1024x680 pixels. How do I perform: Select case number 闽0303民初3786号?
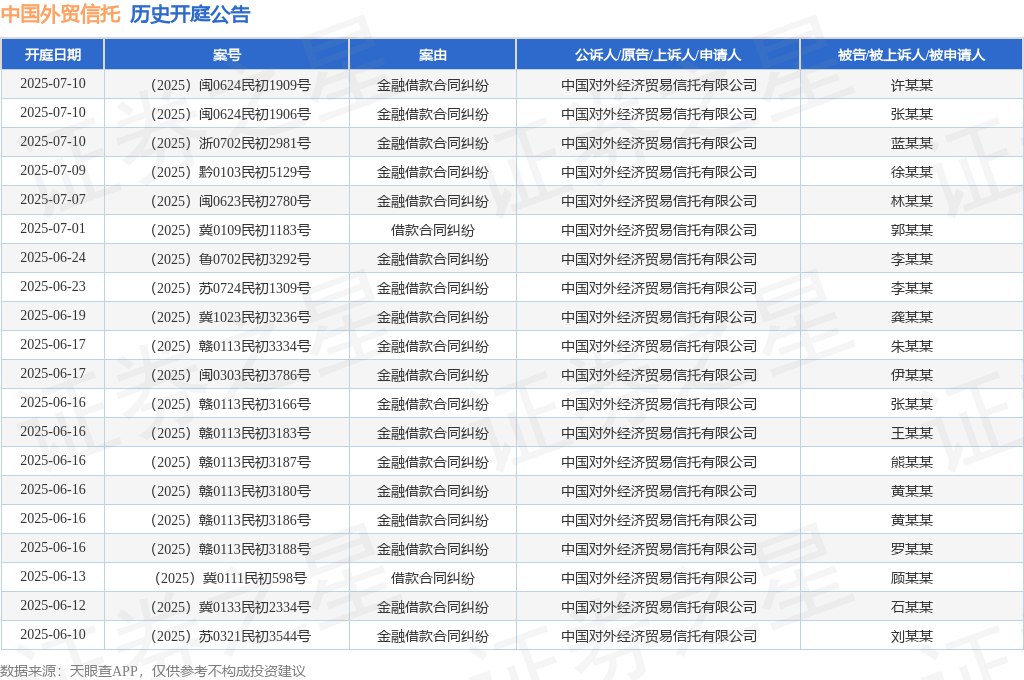(255, 375)
